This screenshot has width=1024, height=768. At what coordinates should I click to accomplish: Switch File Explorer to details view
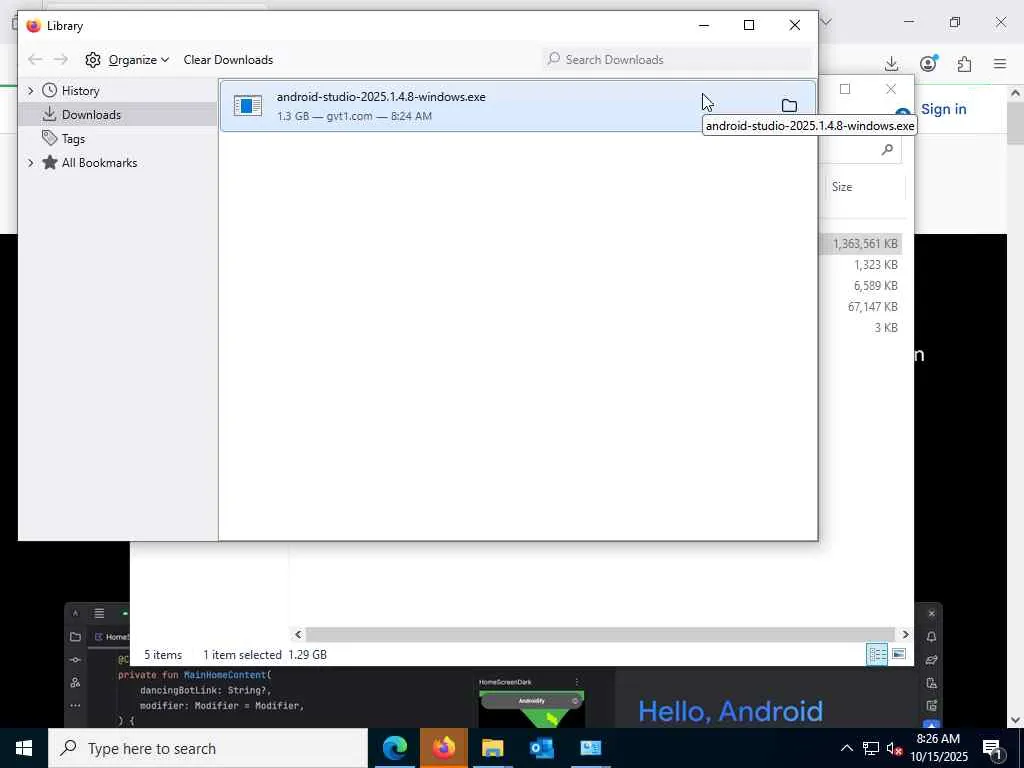click(x=876, y=654)
